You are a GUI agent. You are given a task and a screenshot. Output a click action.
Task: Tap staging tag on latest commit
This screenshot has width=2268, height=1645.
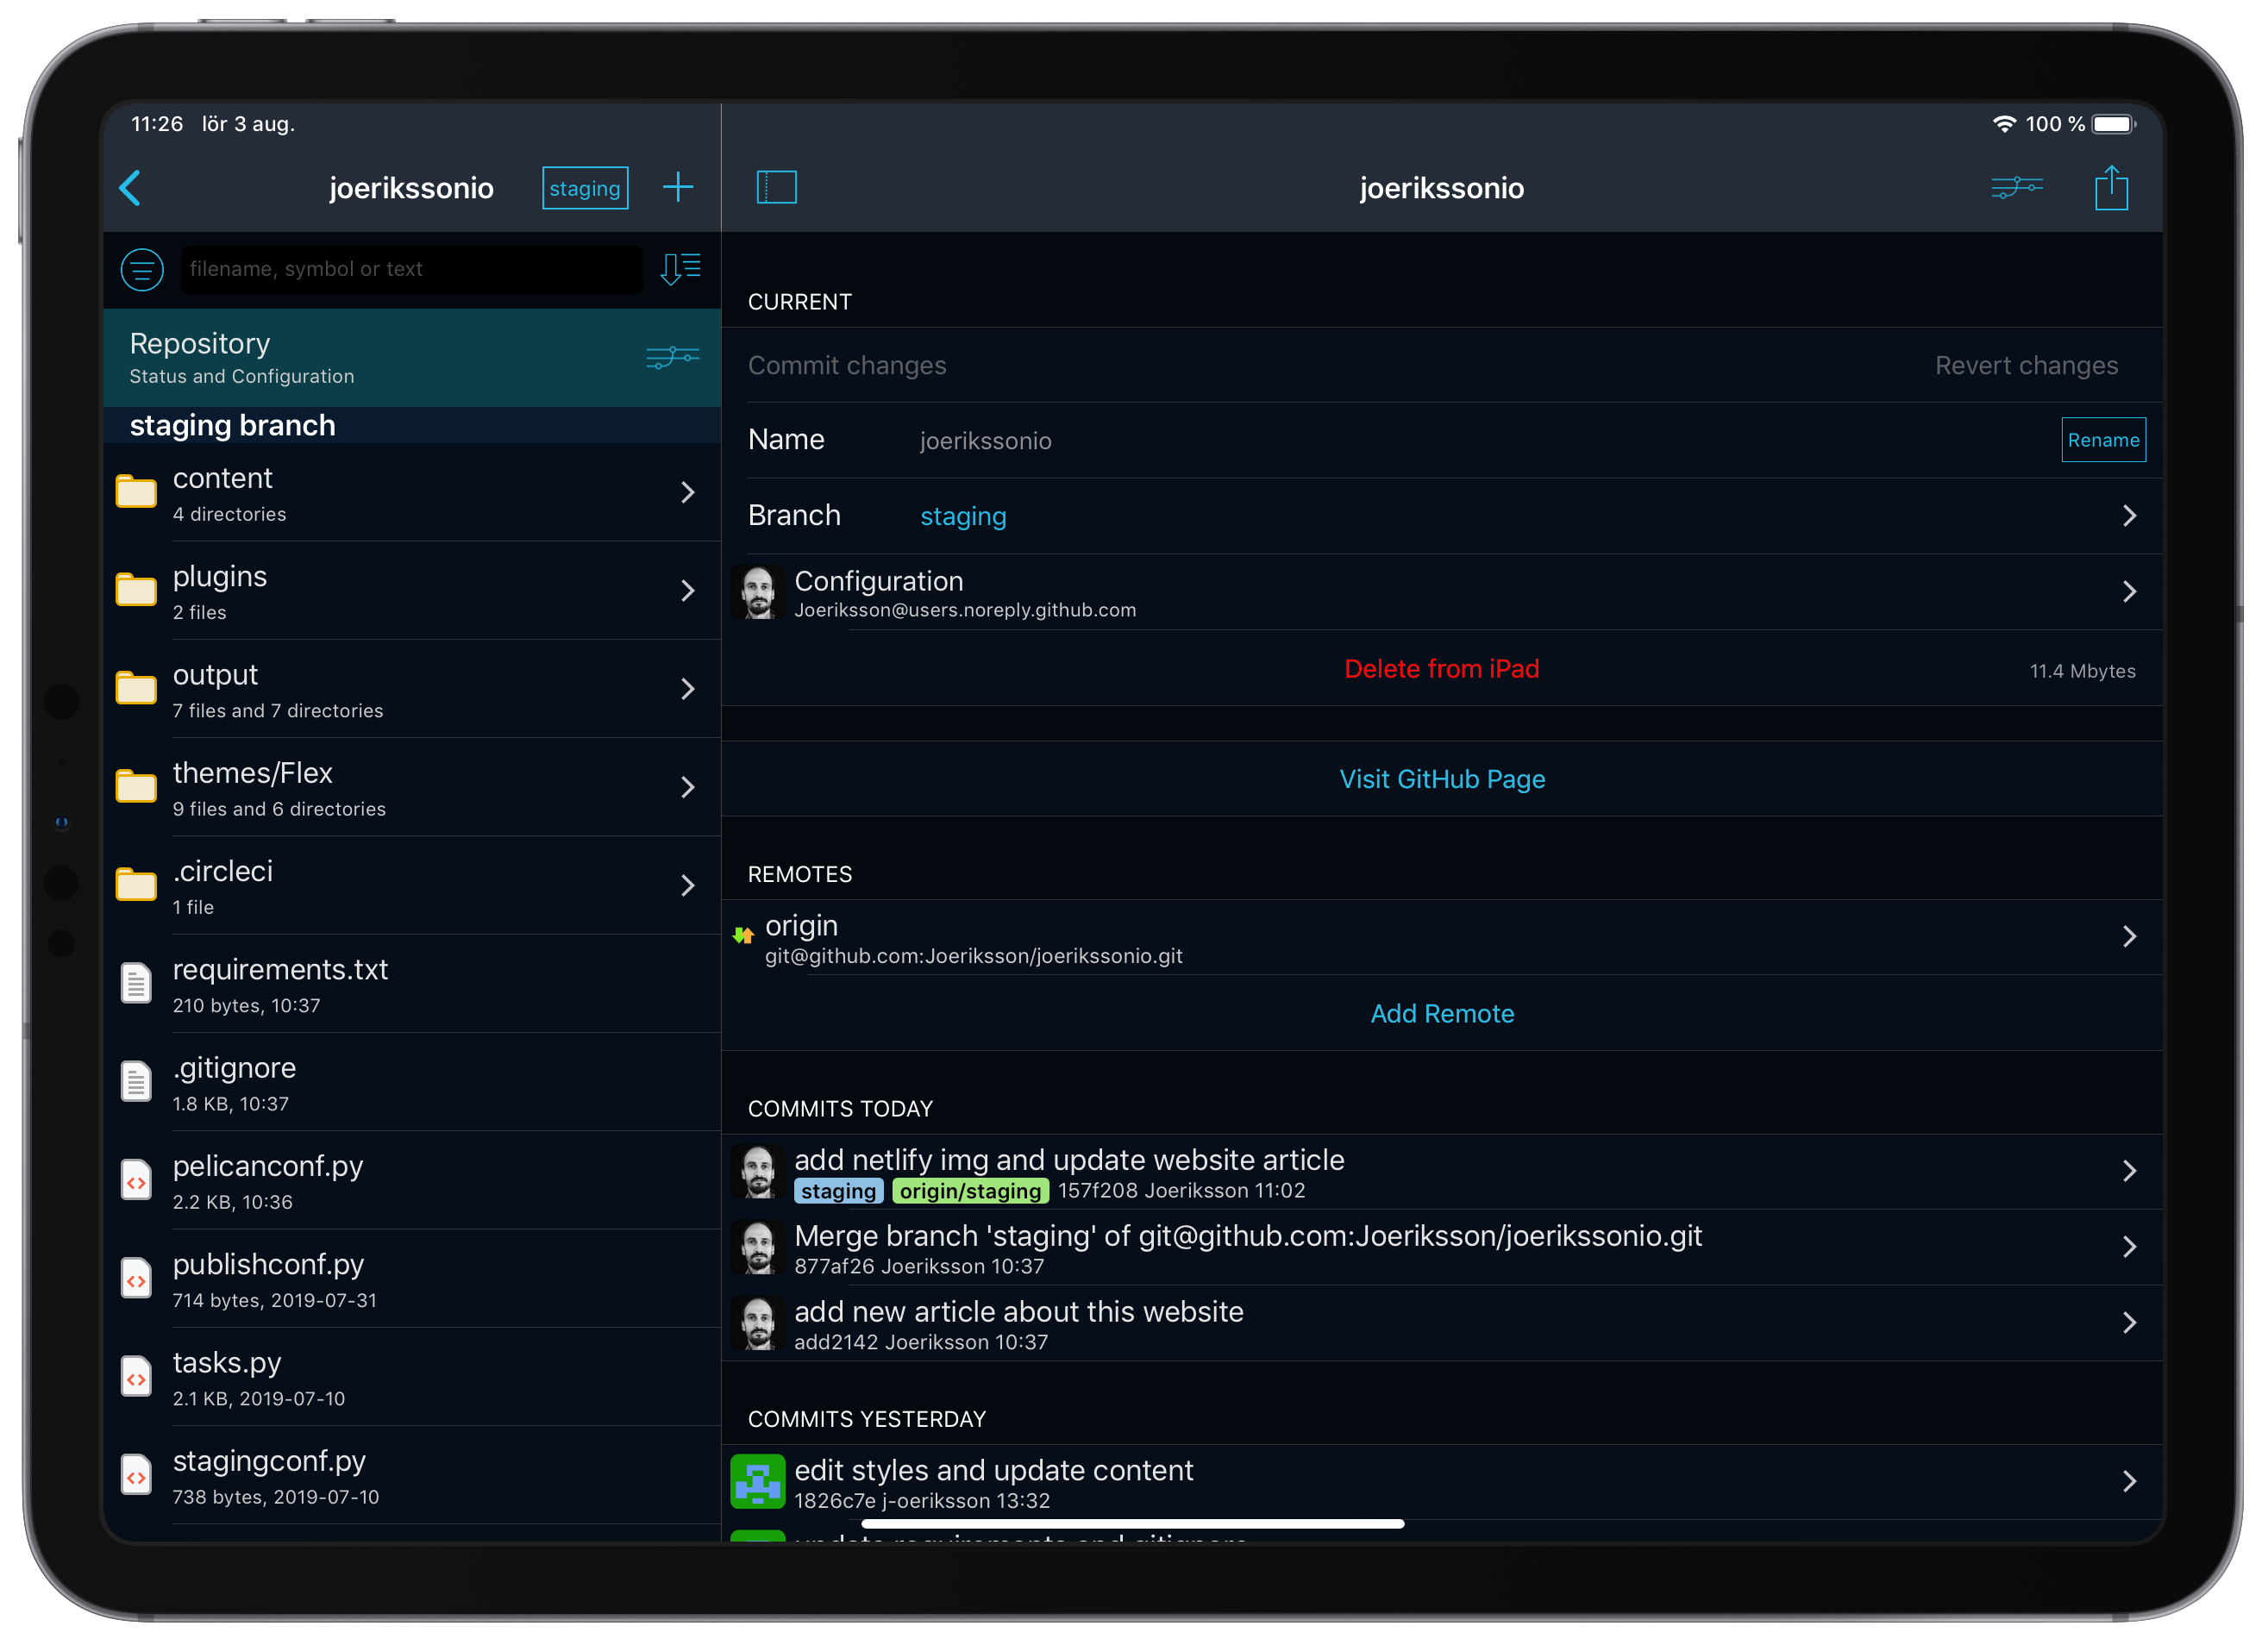point(837,1190)
